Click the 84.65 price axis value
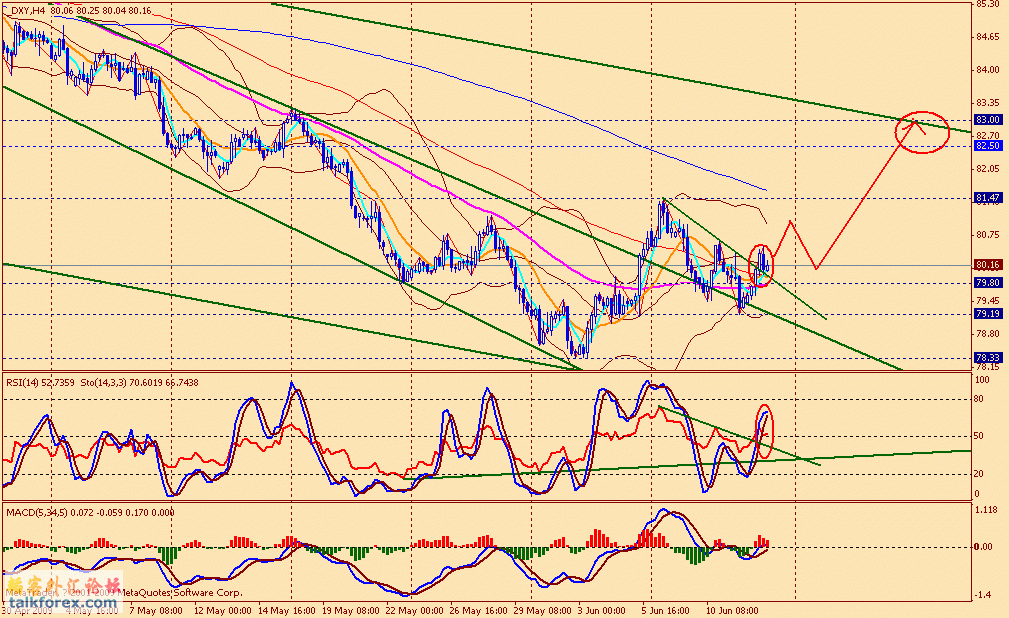Image resolution: width=1009 pixels, height=618 pixels. (x=988, y=37)
